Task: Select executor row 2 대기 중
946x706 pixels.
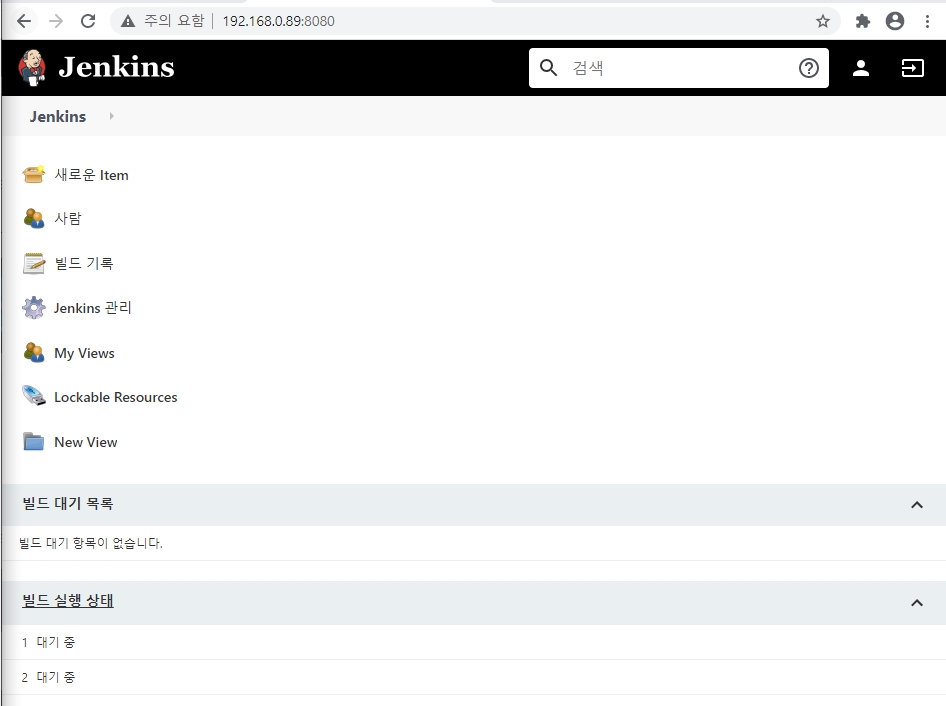Action: [473, 677]
